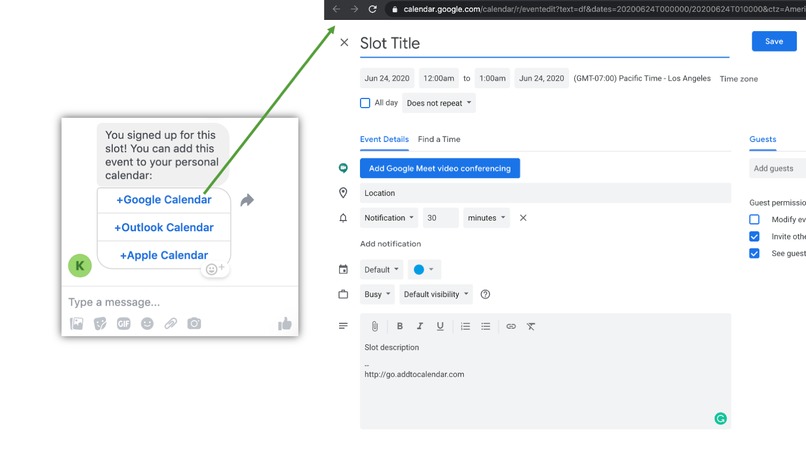Click the Grammarly icon in description
The height and width of the screenshot is (454, 806).
[720, 419]
